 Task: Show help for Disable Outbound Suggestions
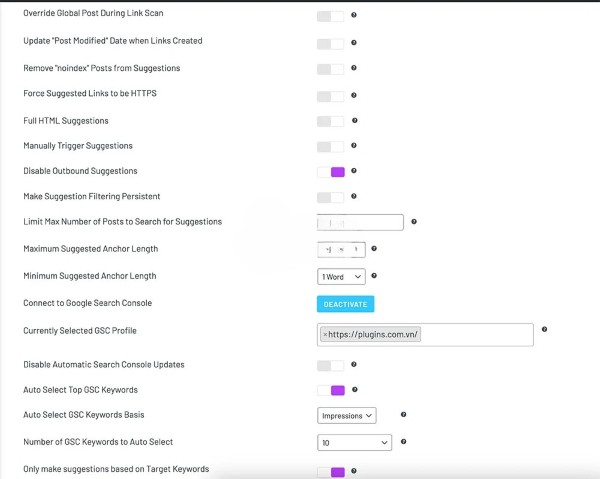(354, 171)
